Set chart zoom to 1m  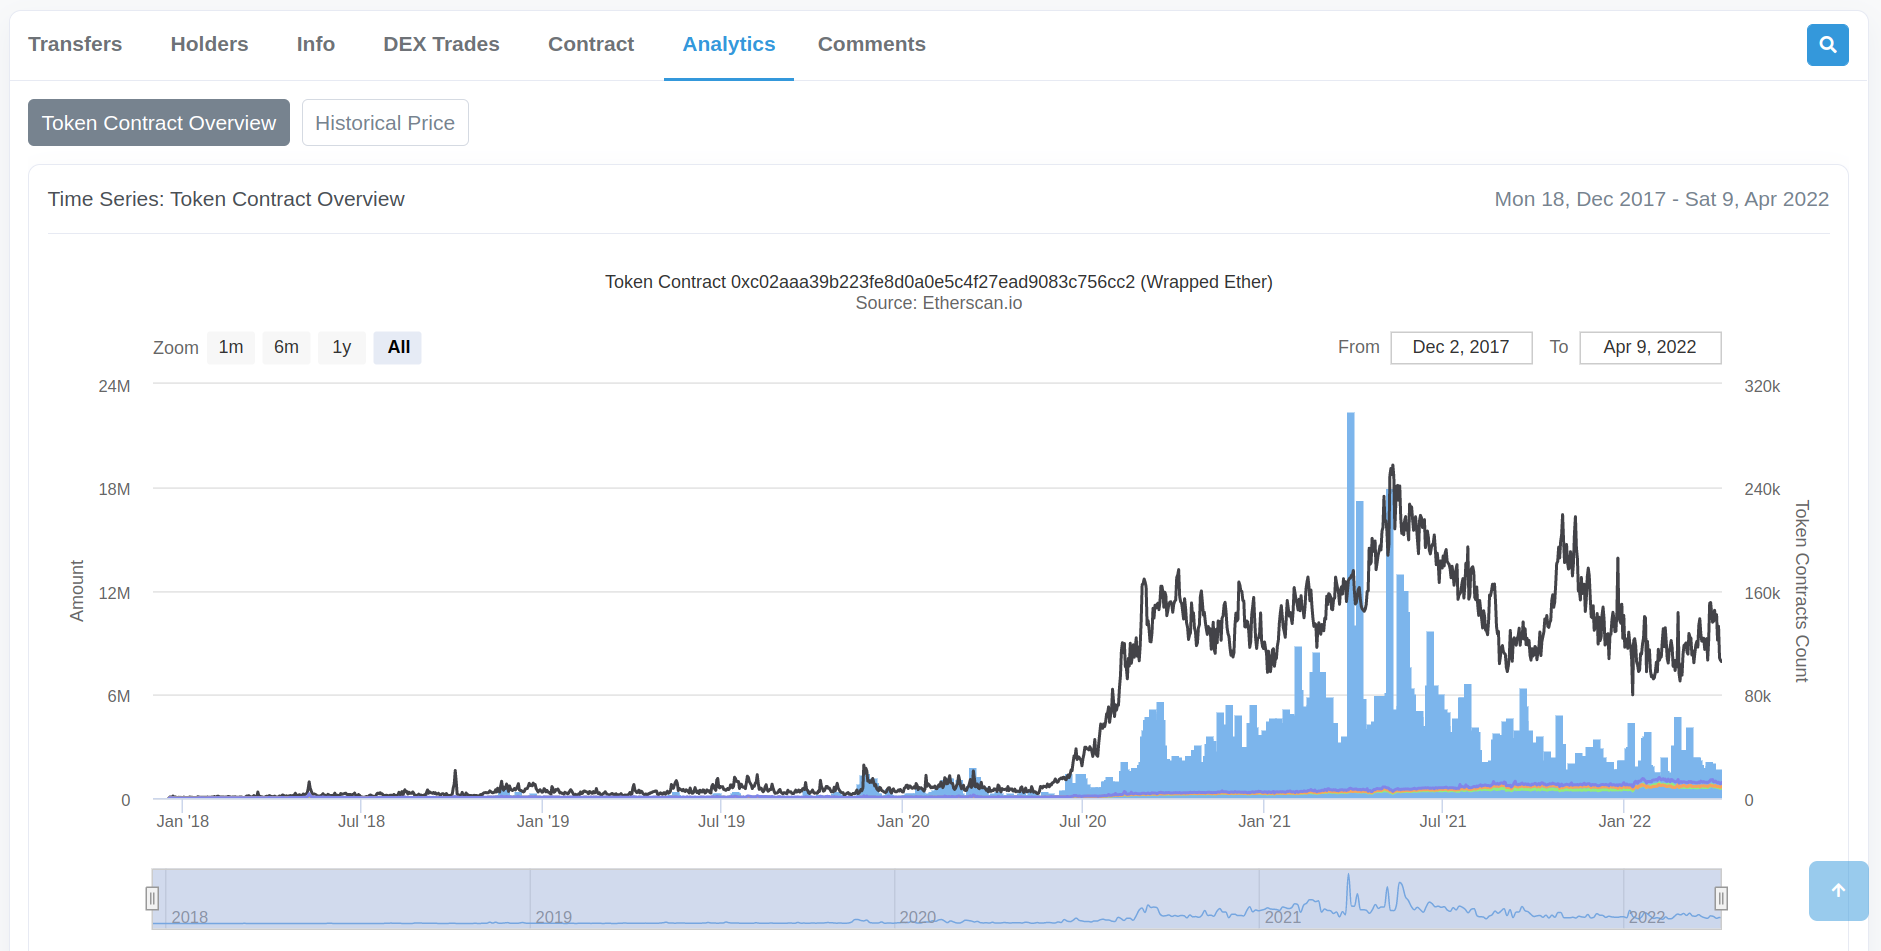coord(231,347)
